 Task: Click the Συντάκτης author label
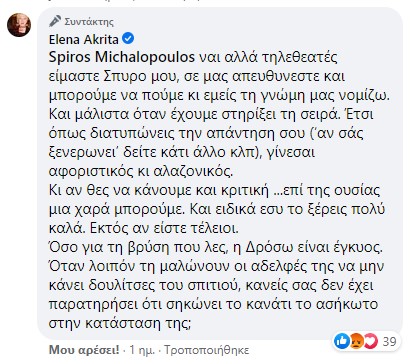tap(89, 22)
